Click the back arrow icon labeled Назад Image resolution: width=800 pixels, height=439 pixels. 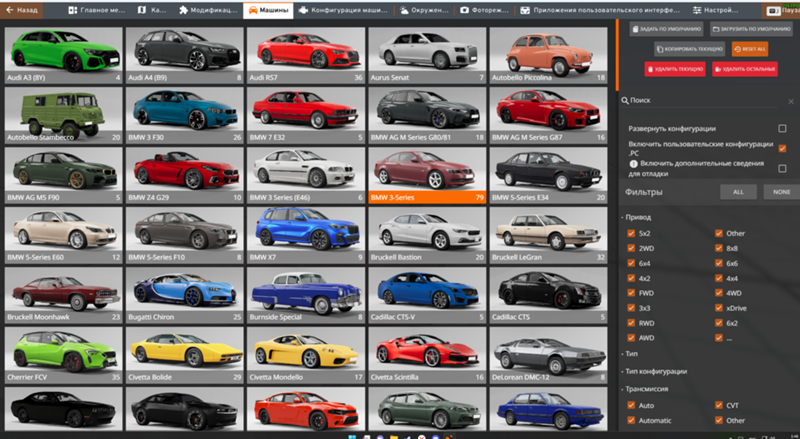coord(9,10)
